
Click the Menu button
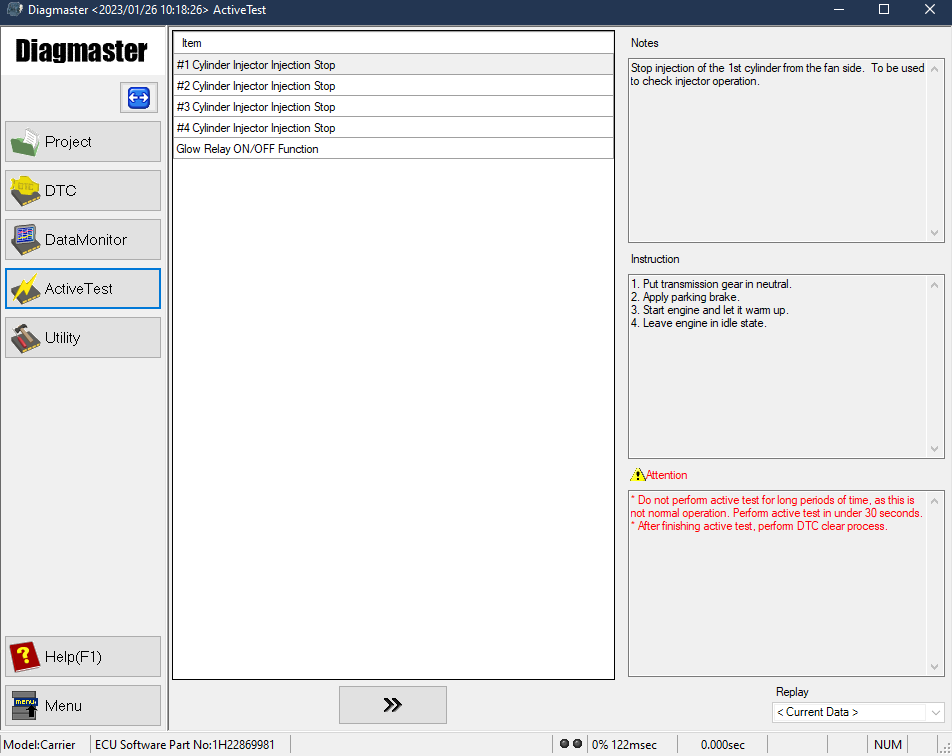click(83, 706)
